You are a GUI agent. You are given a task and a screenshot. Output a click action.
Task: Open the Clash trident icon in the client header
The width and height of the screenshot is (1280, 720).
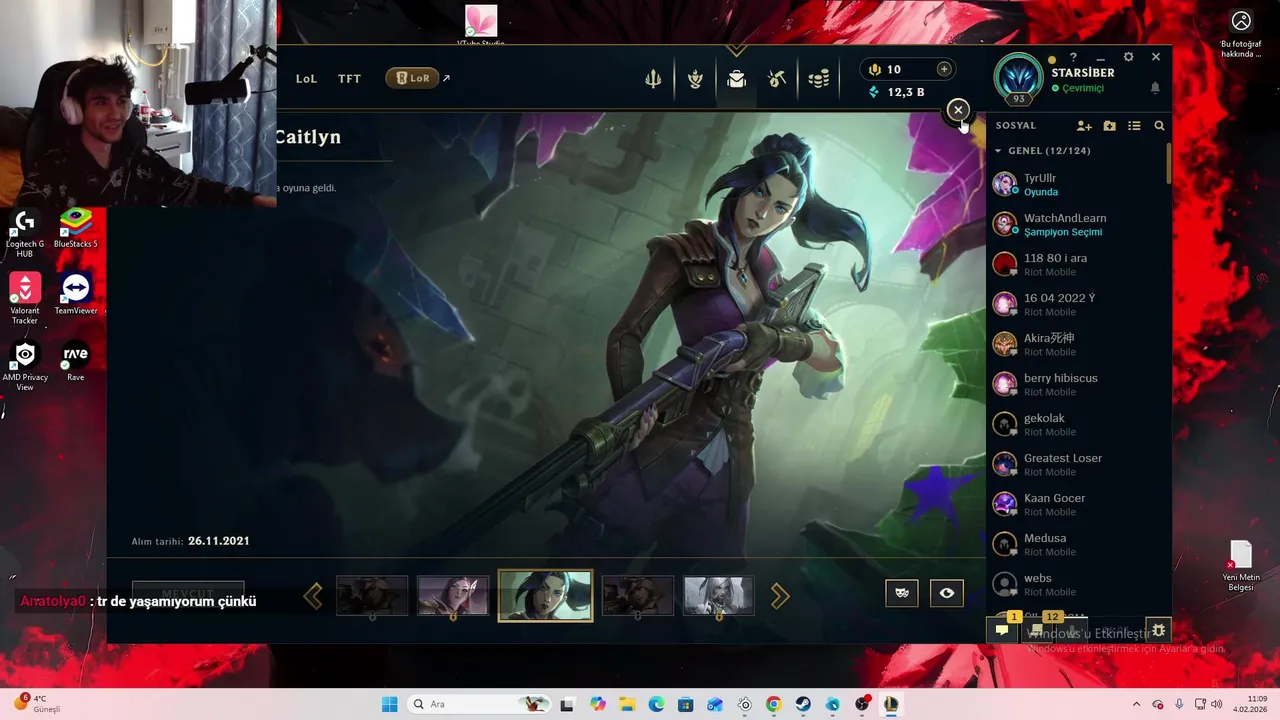tap(653, 79)
